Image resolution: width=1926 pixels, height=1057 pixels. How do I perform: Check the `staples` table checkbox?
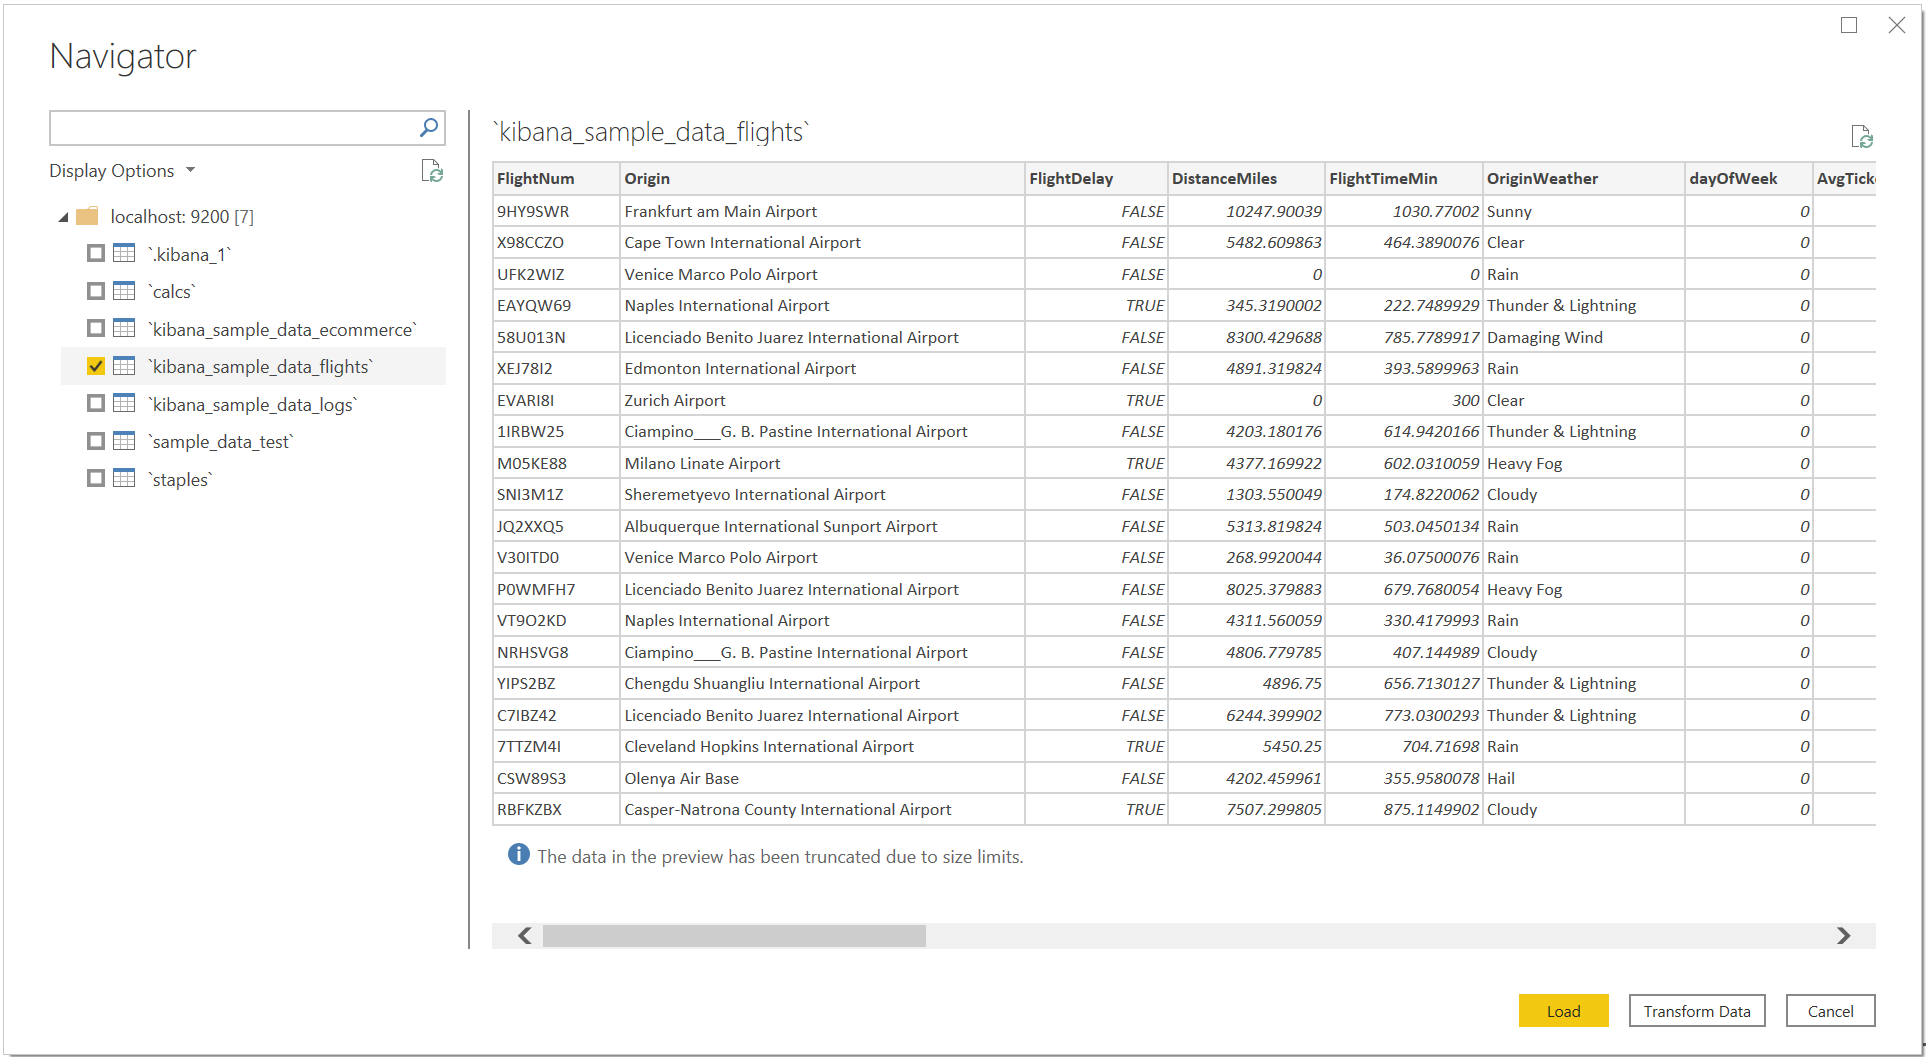click(x=96, y=478)
